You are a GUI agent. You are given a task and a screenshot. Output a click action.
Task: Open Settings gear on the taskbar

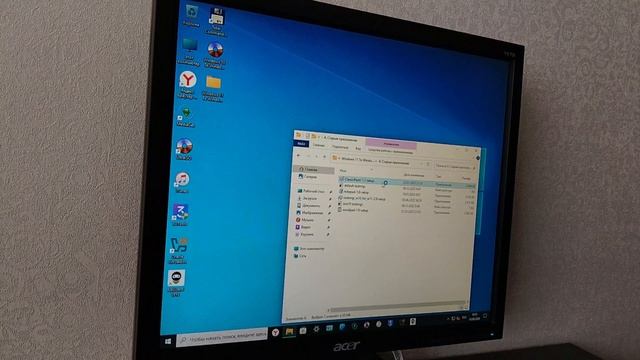click(x=316, y=329)
